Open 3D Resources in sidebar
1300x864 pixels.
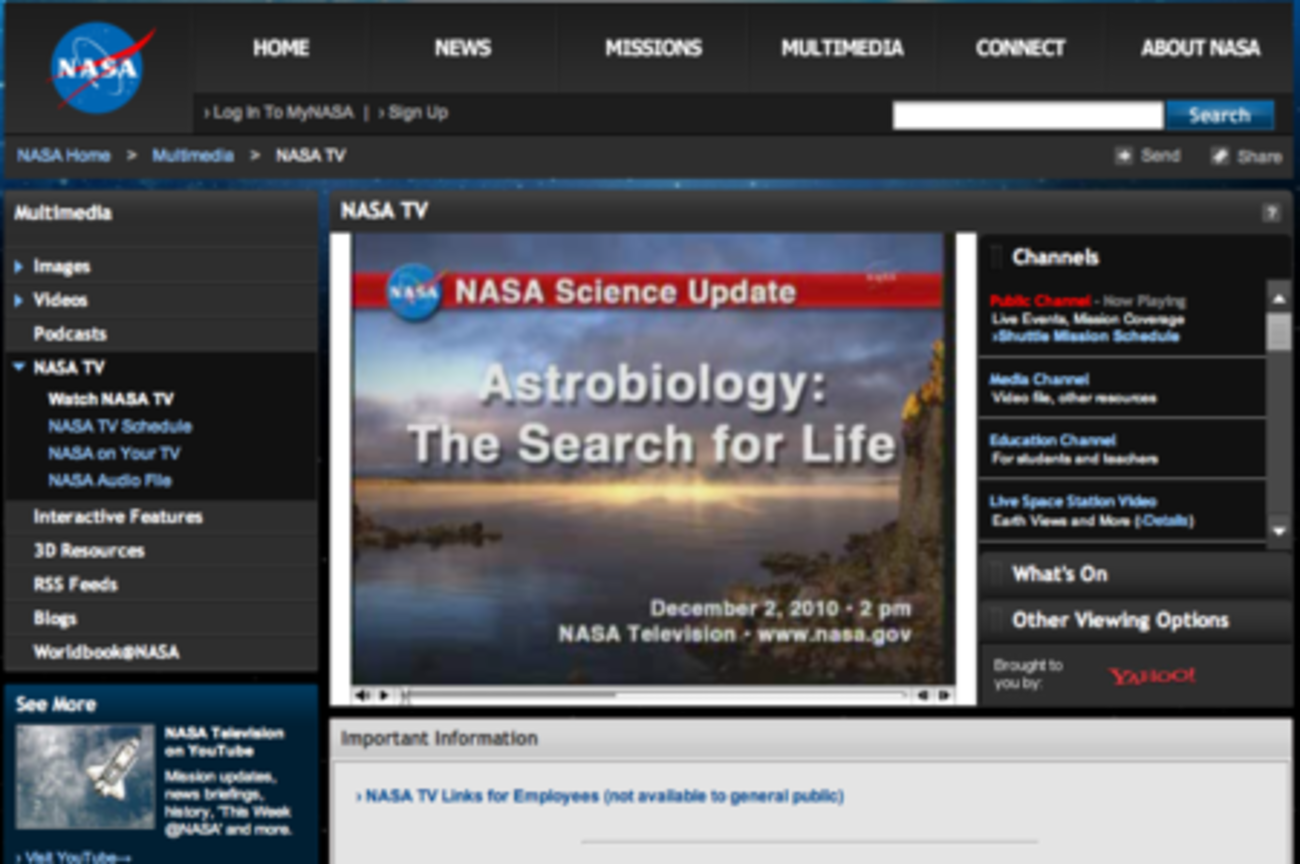pyautogui.click(x=89, y=551)
